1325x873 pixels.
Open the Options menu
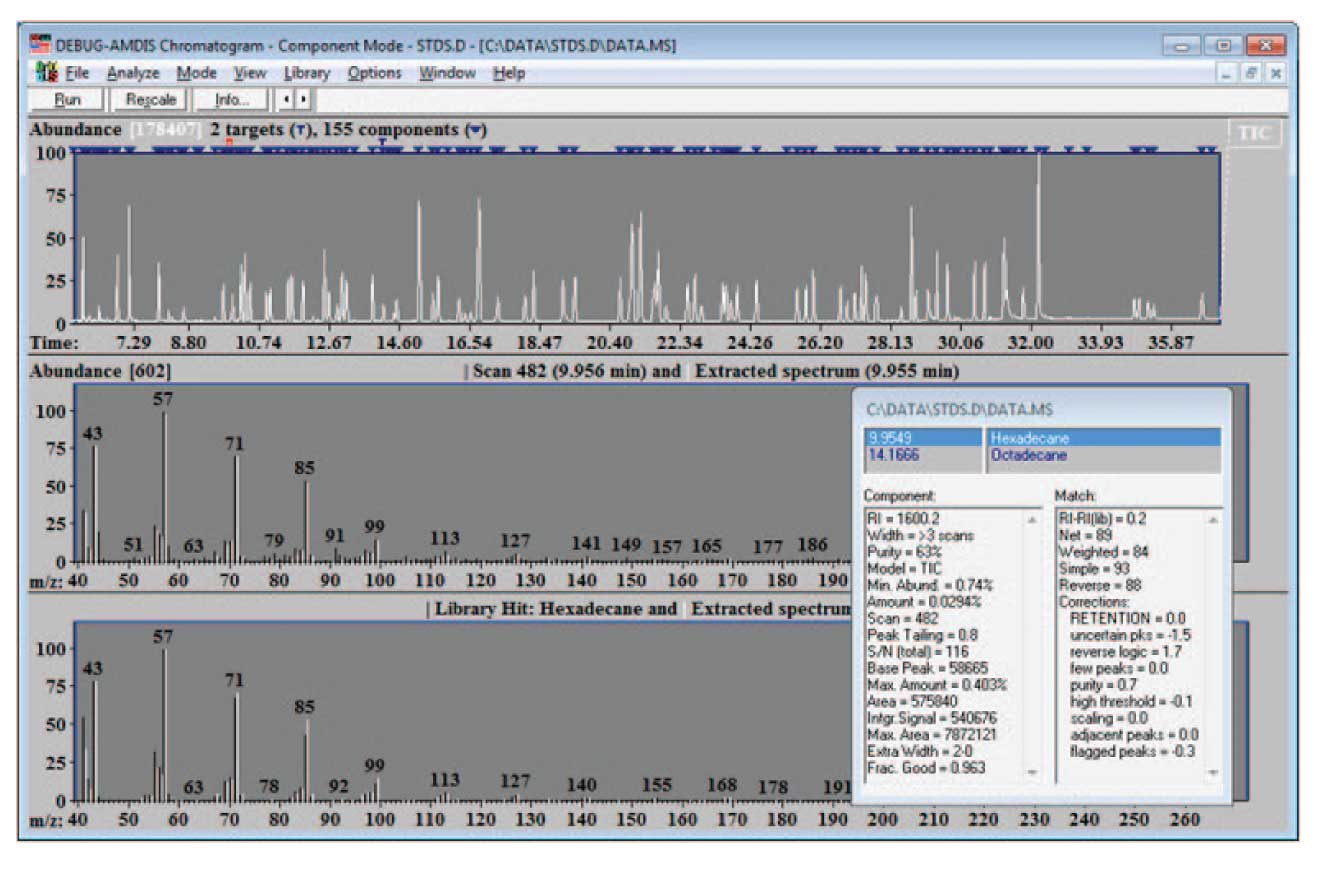pos(374,73)
